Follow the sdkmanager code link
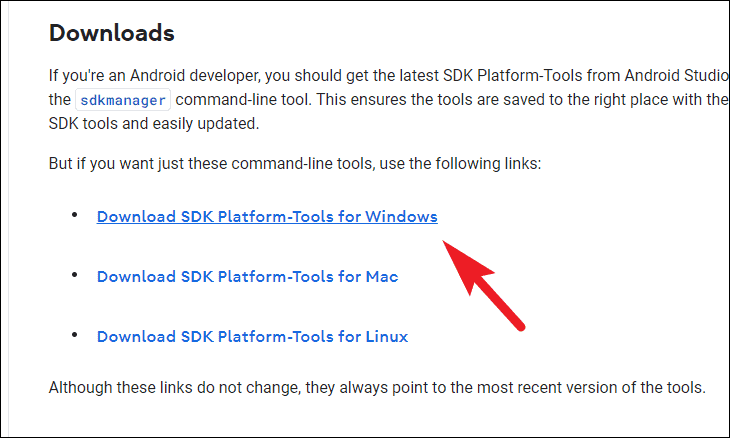Image resolution: width=730 pixels, height=438 pixels. click(123, 100)
